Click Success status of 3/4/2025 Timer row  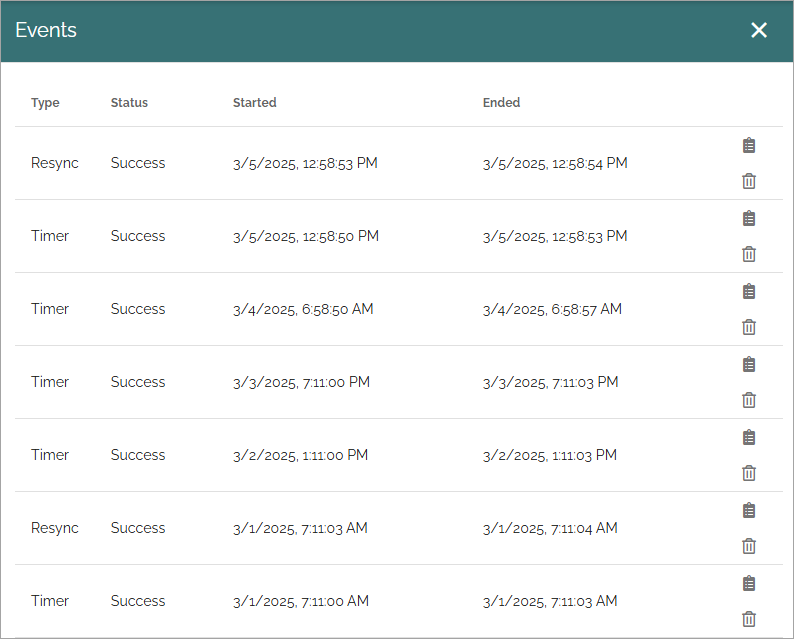(x=138, y=309)
